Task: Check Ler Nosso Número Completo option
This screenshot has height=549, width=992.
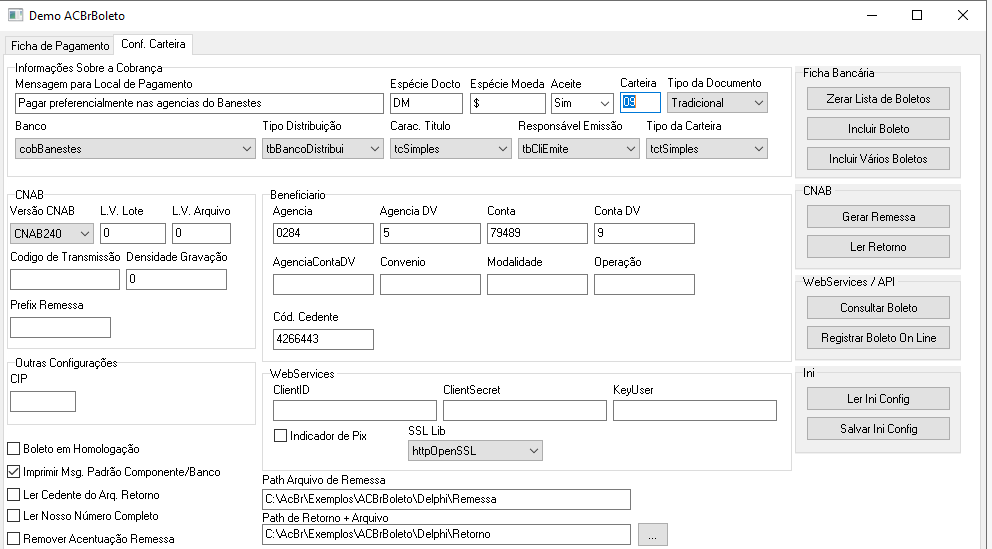Action: [x=13, y=515]
